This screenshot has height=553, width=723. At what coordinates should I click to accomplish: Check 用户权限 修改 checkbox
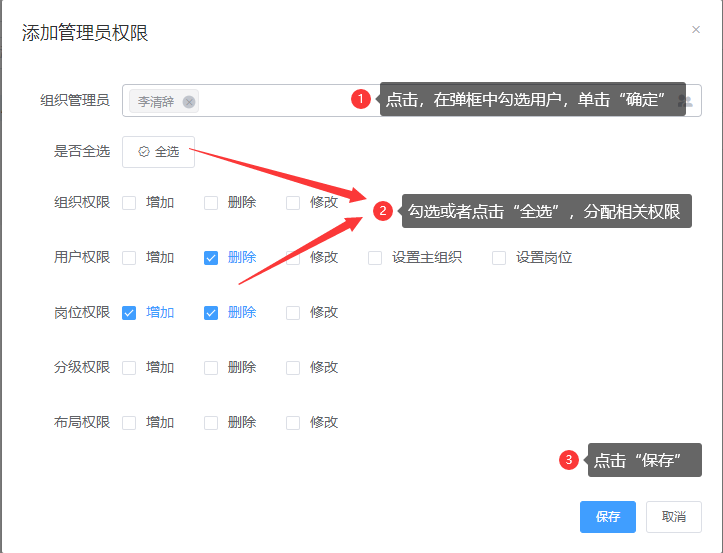pyautogui.click(x=293, y=258)
